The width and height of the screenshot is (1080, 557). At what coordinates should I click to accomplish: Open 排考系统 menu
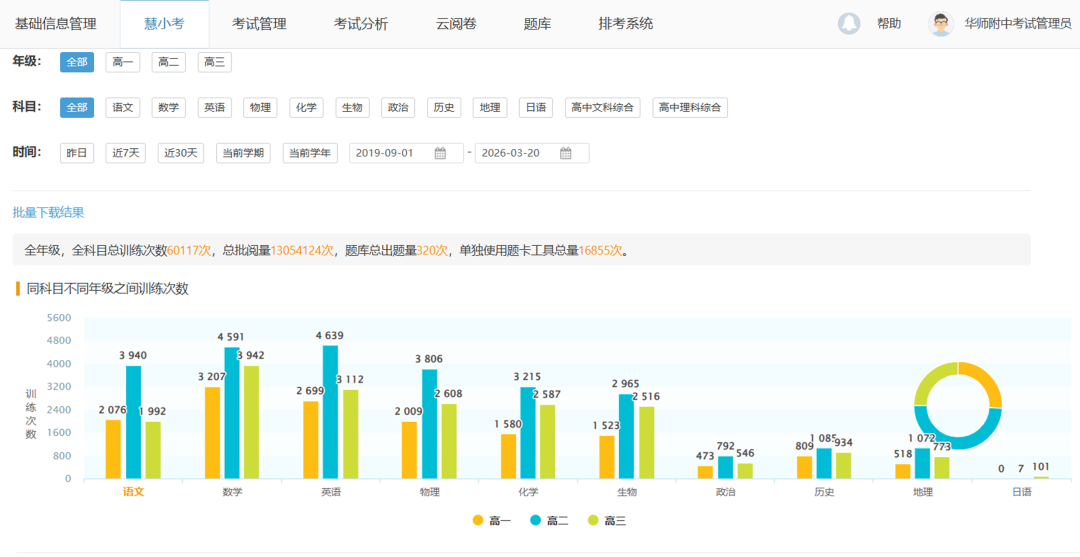[625, 23]
